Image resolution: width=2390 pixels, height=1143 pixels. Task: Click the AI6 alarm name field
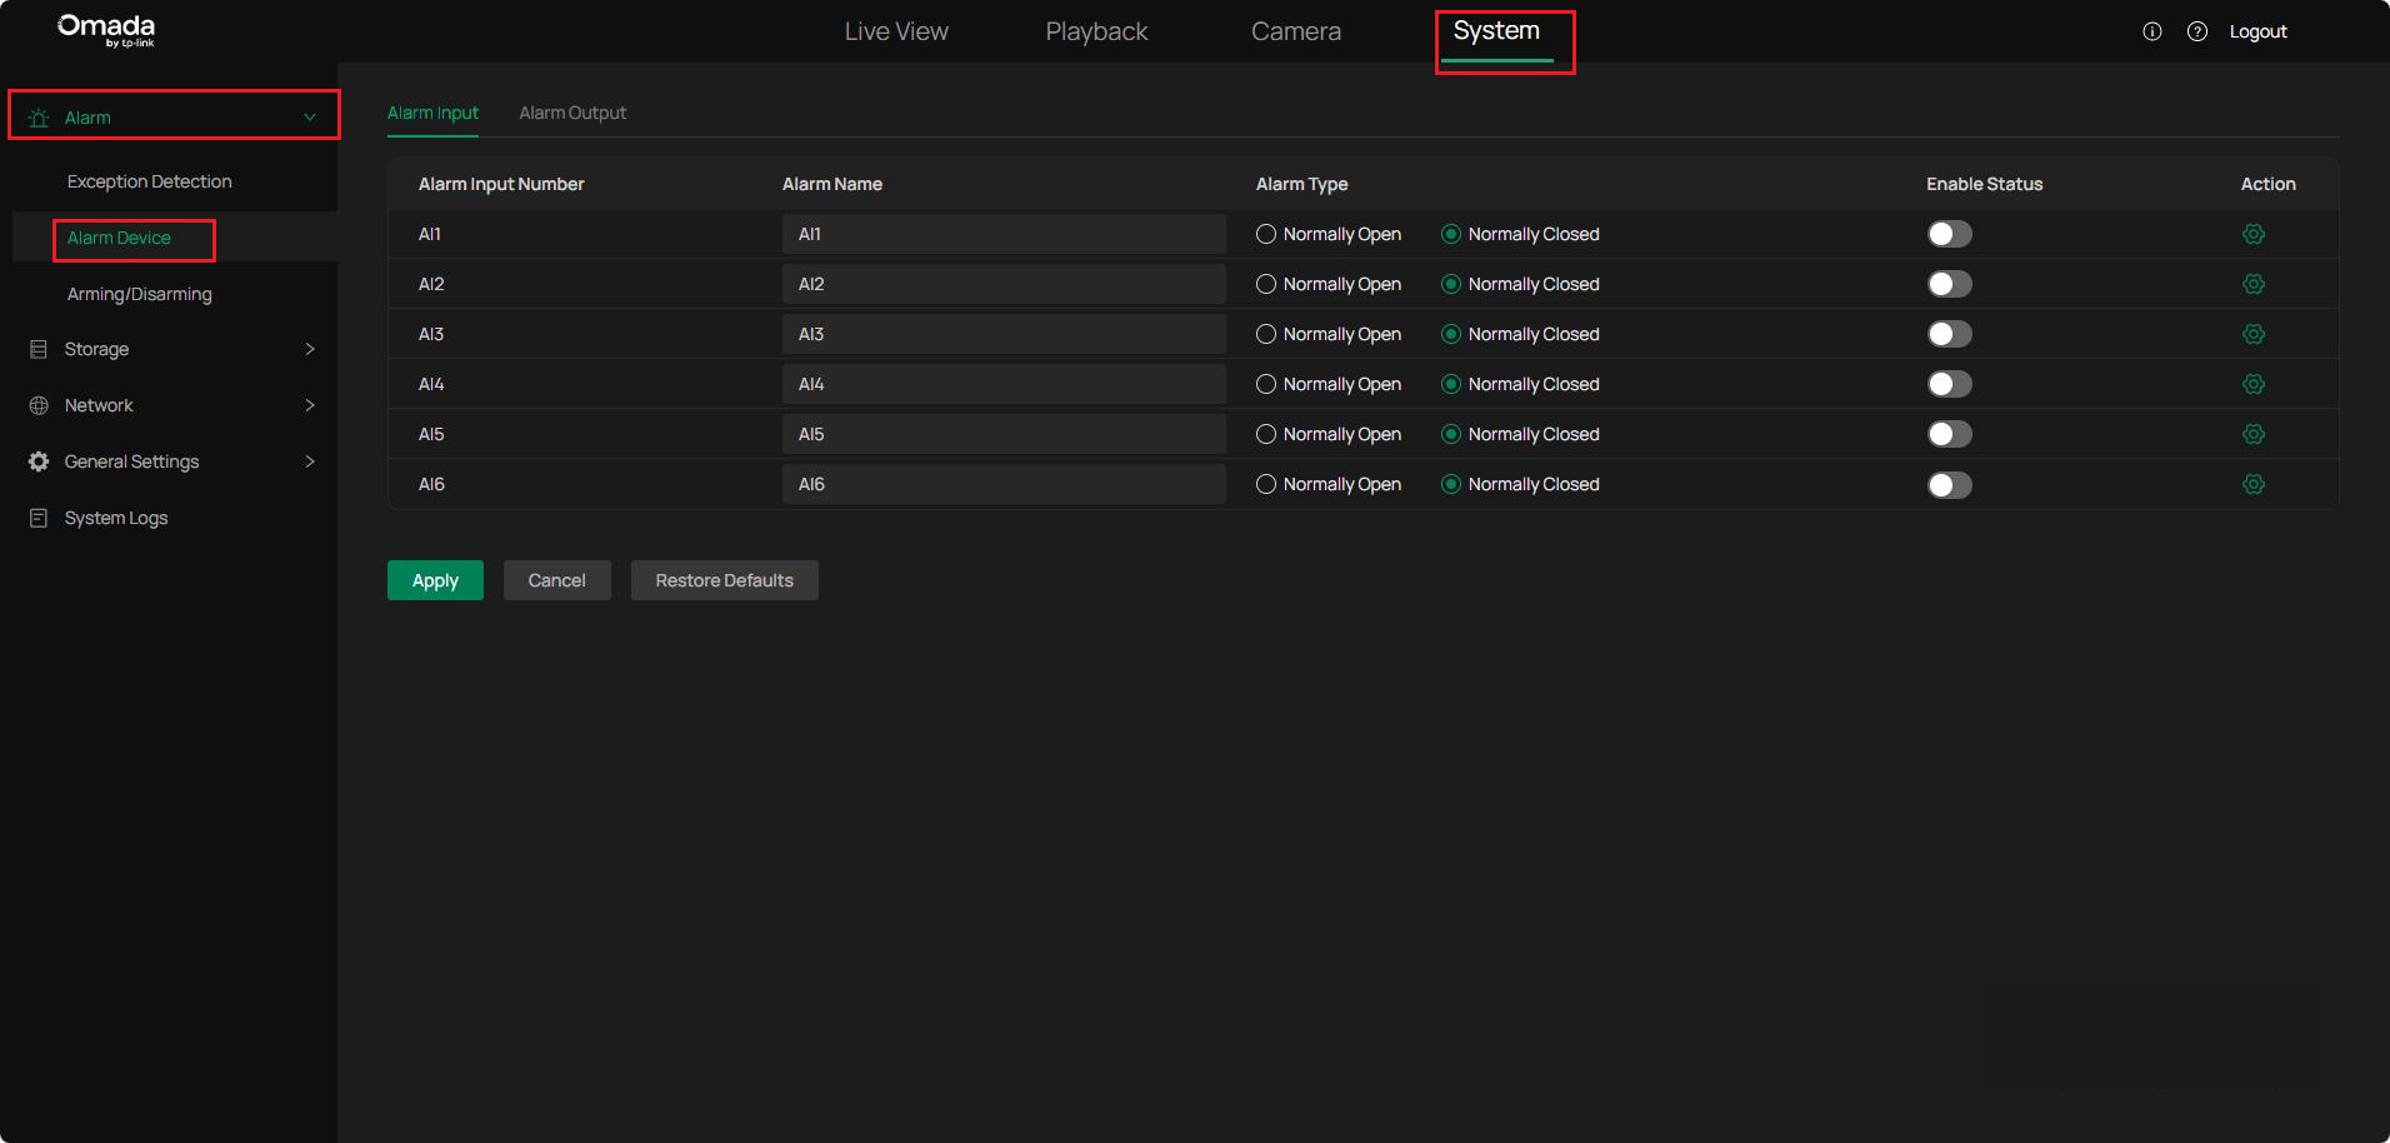[x=1003, y=484]
